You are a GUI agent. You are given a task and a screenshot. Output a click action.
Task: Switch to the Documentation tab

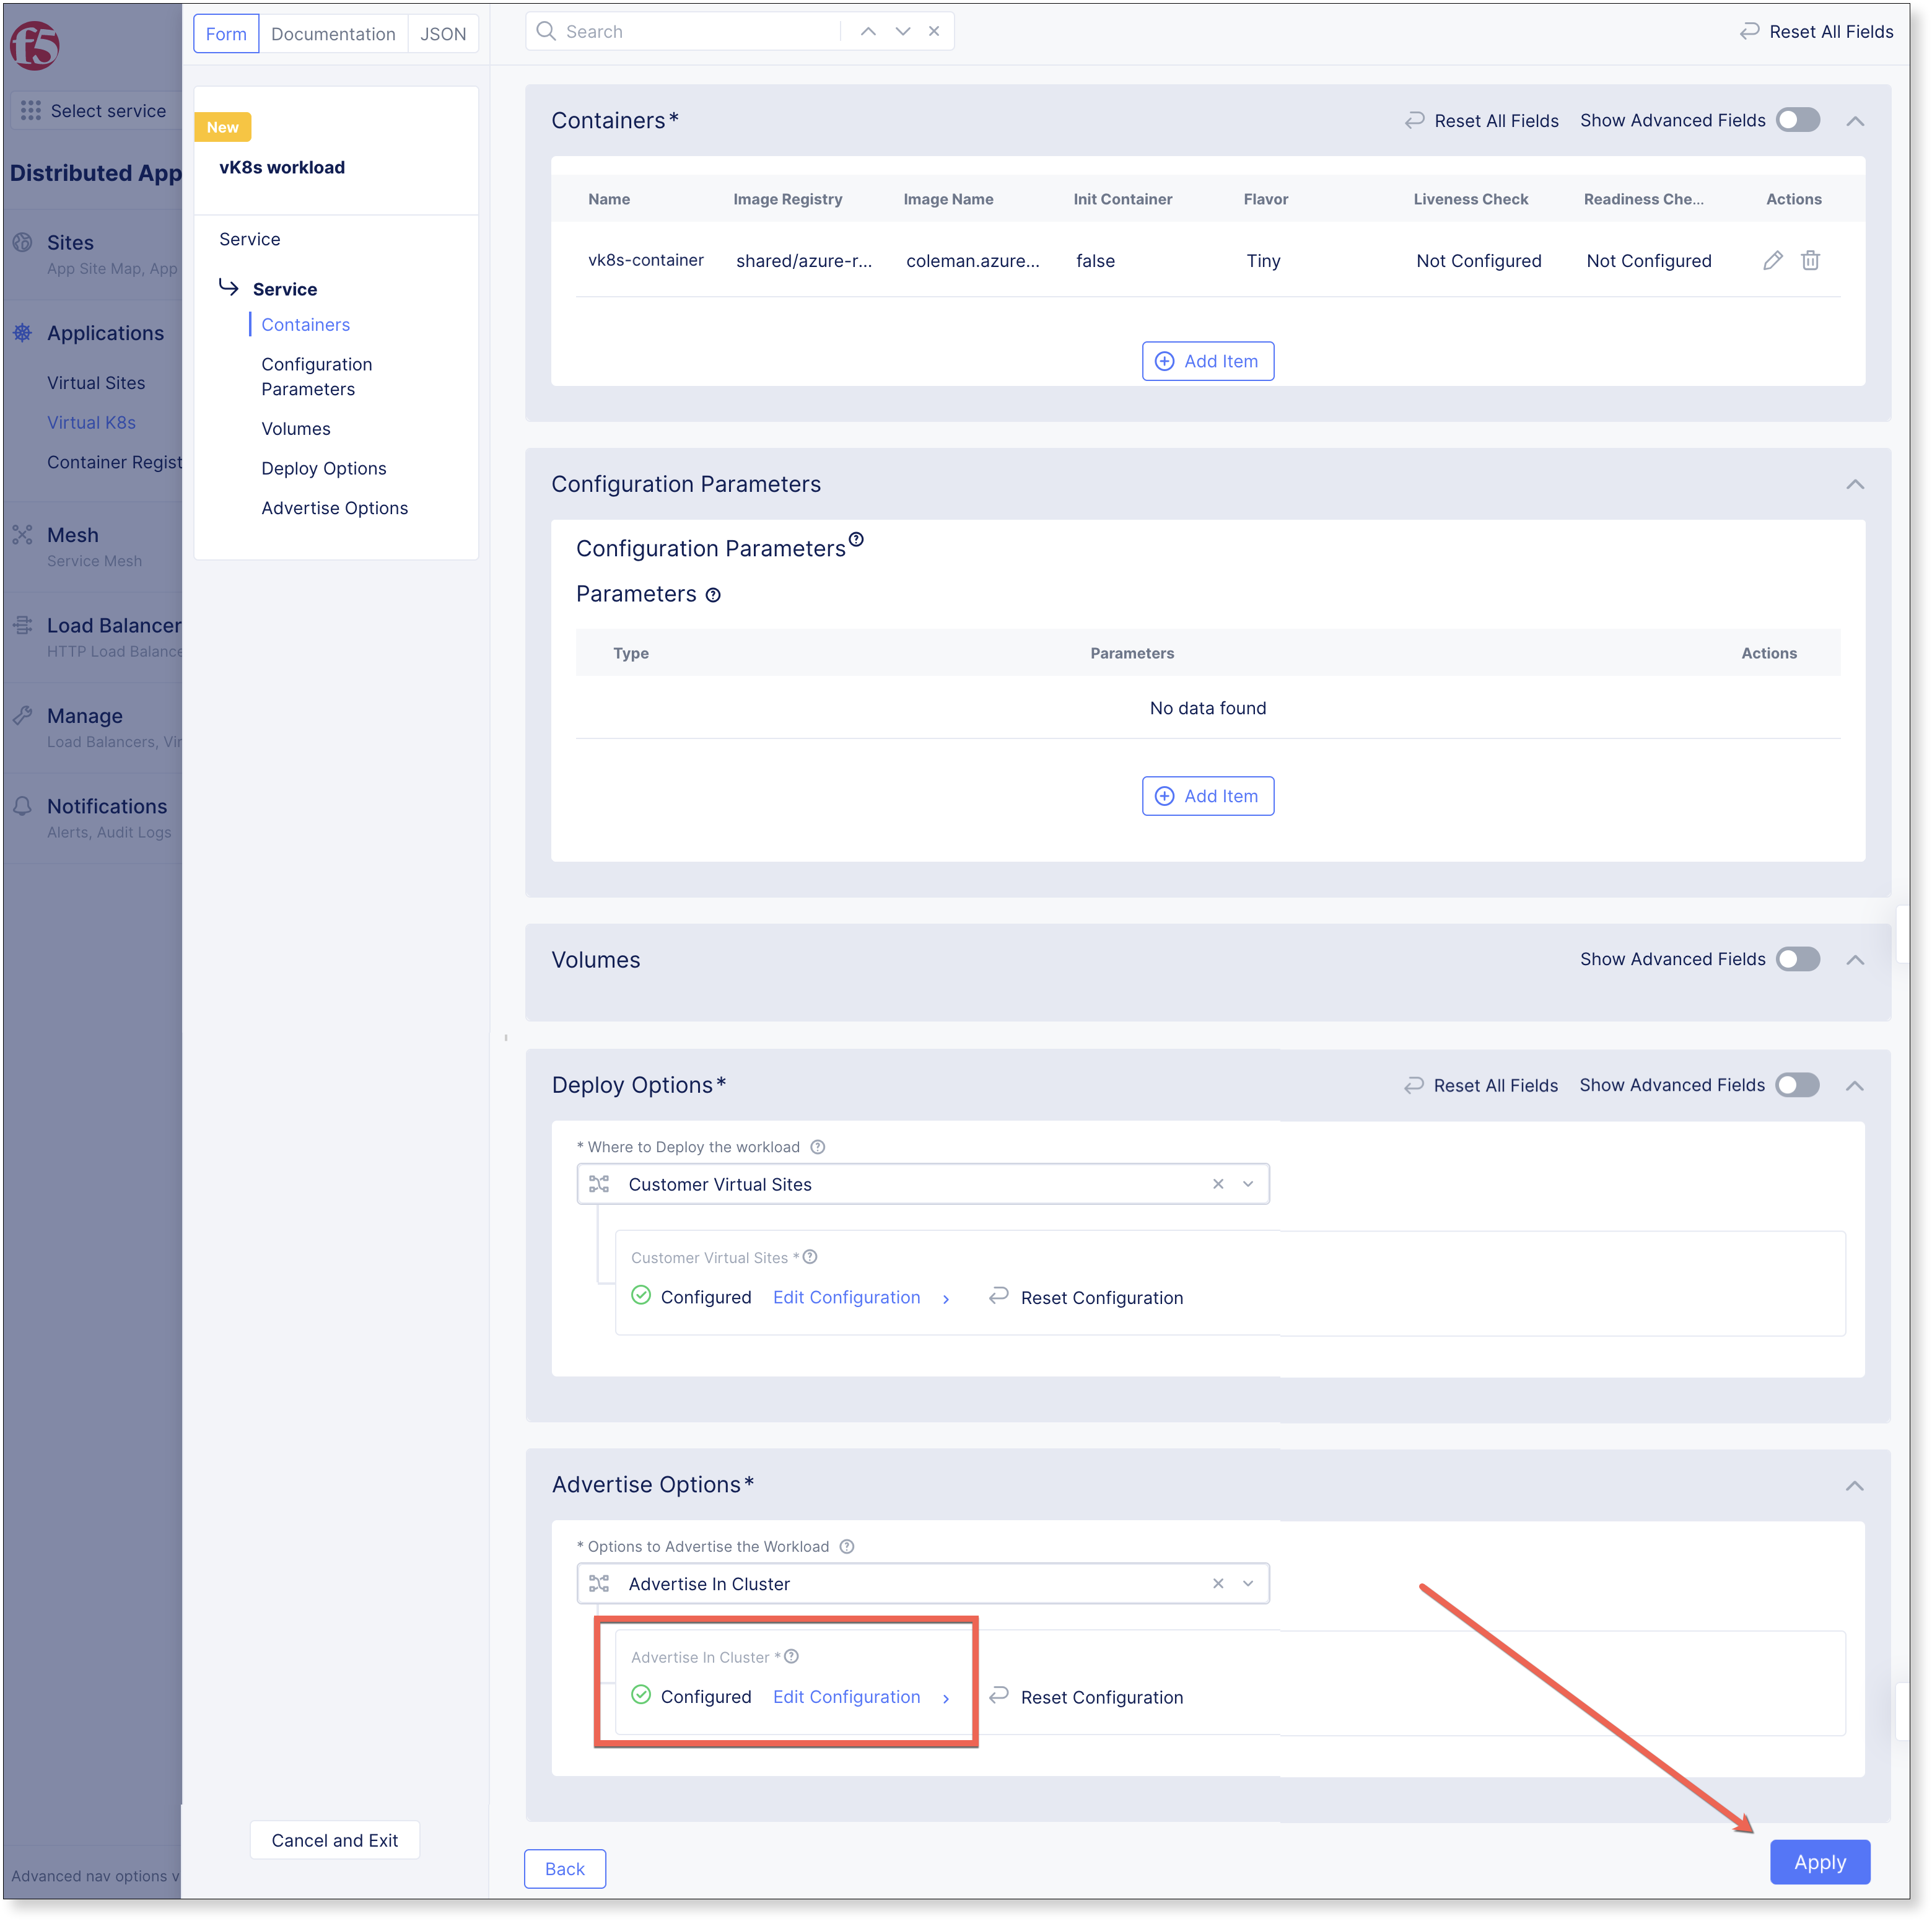pyautogui.click(x=333, y=34)
